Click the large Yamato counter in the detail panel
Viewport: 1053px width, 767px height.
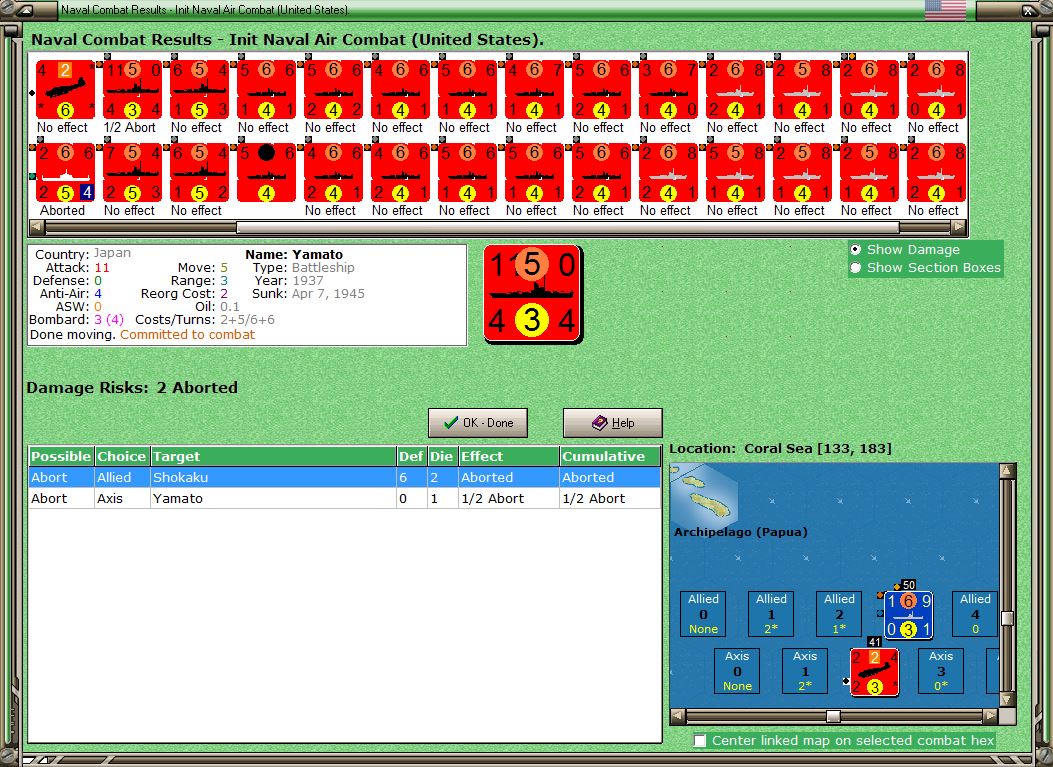coord(533,294)
